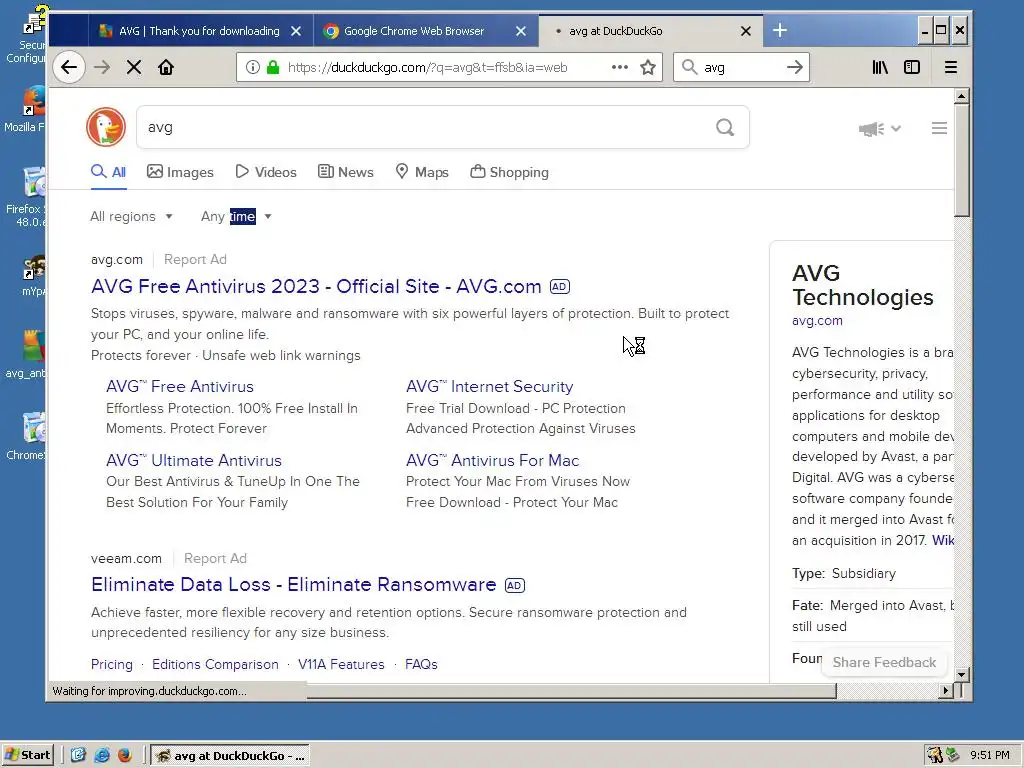Select the All results tab
1024x768 pixels.
point(108,172)
